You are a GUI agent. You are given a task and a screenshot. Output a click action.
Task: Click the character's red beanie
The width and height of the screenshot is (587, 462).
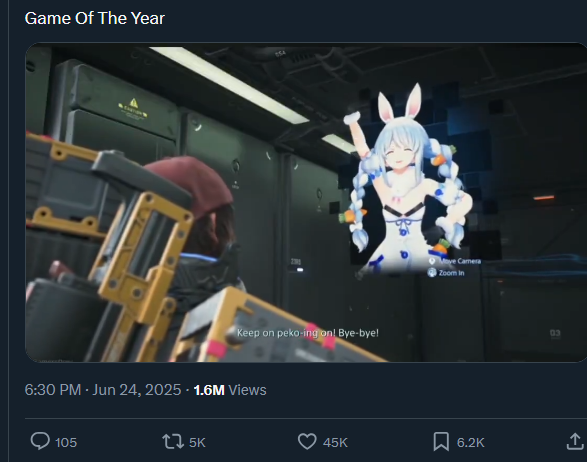click(x=191, y=185)
